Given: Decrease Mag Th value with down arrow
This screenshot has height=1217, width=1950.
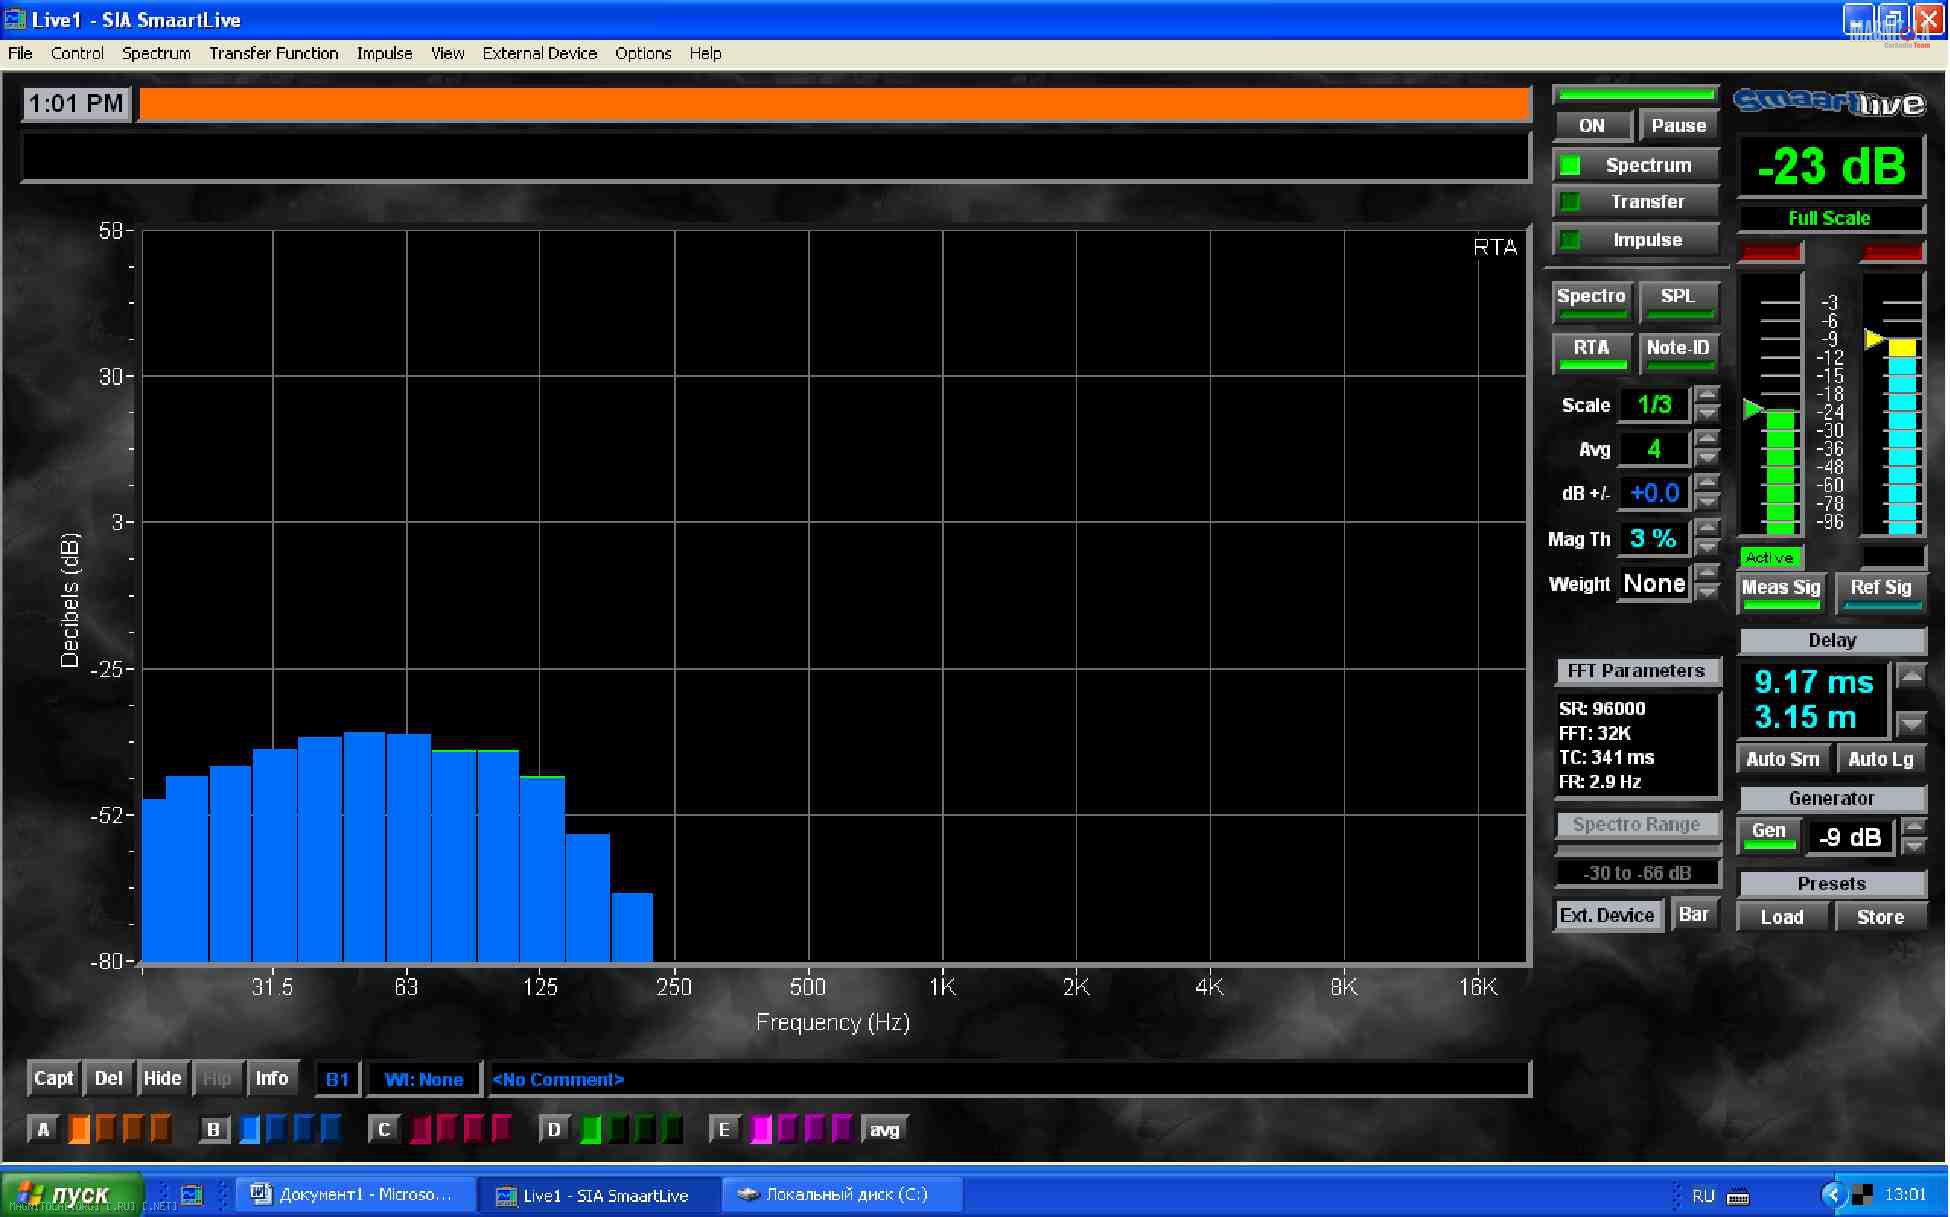Looking at the screenshot, I should 1707,547.
